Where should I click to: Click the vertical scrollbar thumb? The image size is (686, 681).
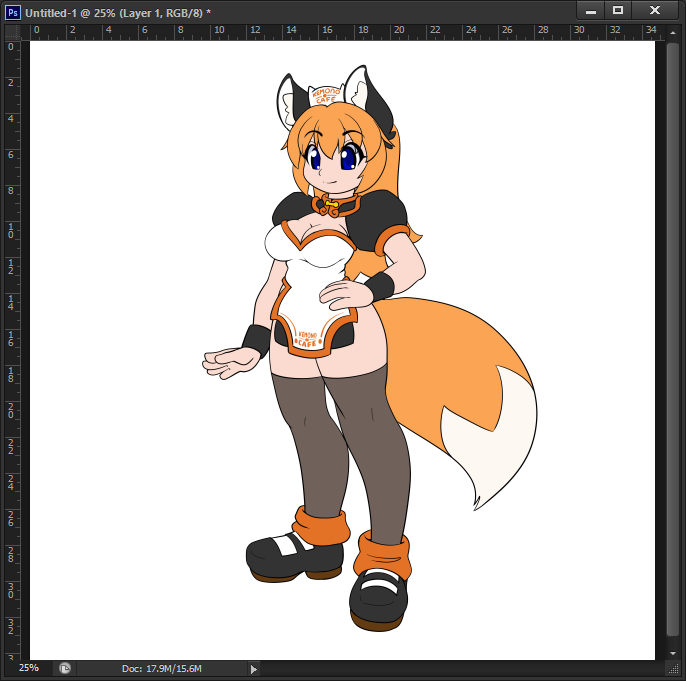tap(672, 339)
